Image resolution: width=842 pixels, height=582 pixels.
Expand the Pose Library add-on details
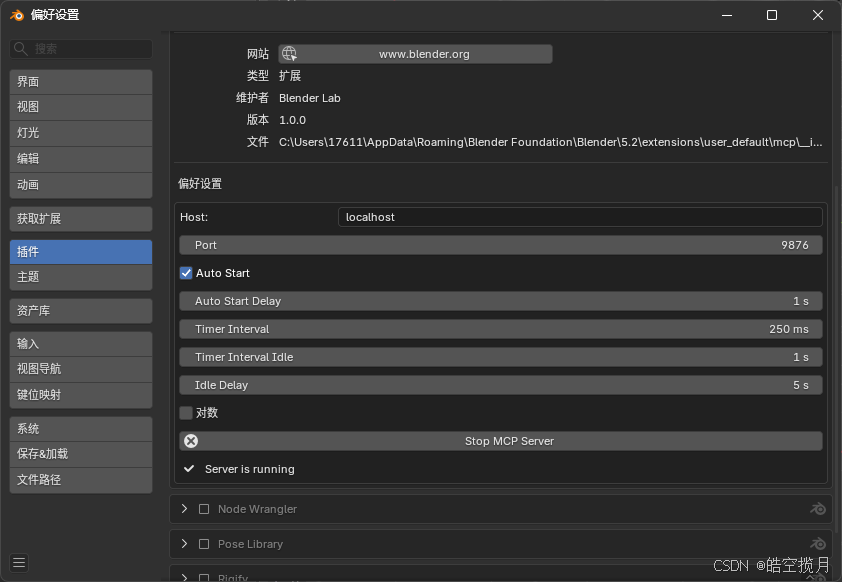[x=184, y=544]
